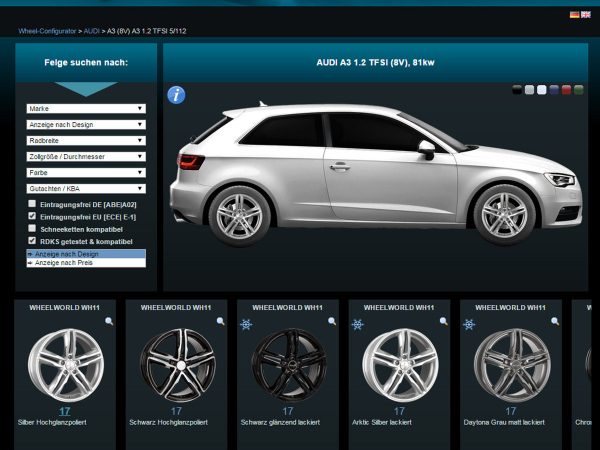600x450 pixels.
Task: Go to Wheel-Configurator breadcrumb link
Action: (x=47, y=31)
